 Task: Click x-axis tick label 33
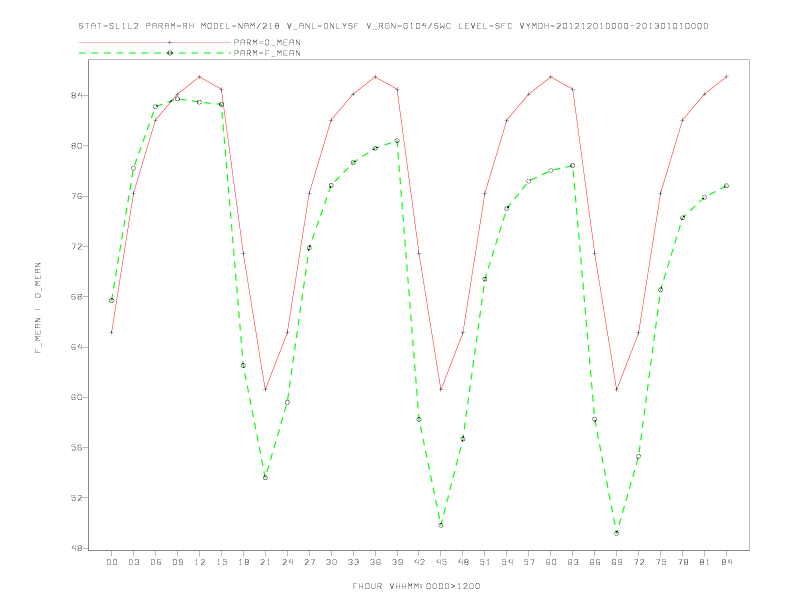tap(353, 562)
